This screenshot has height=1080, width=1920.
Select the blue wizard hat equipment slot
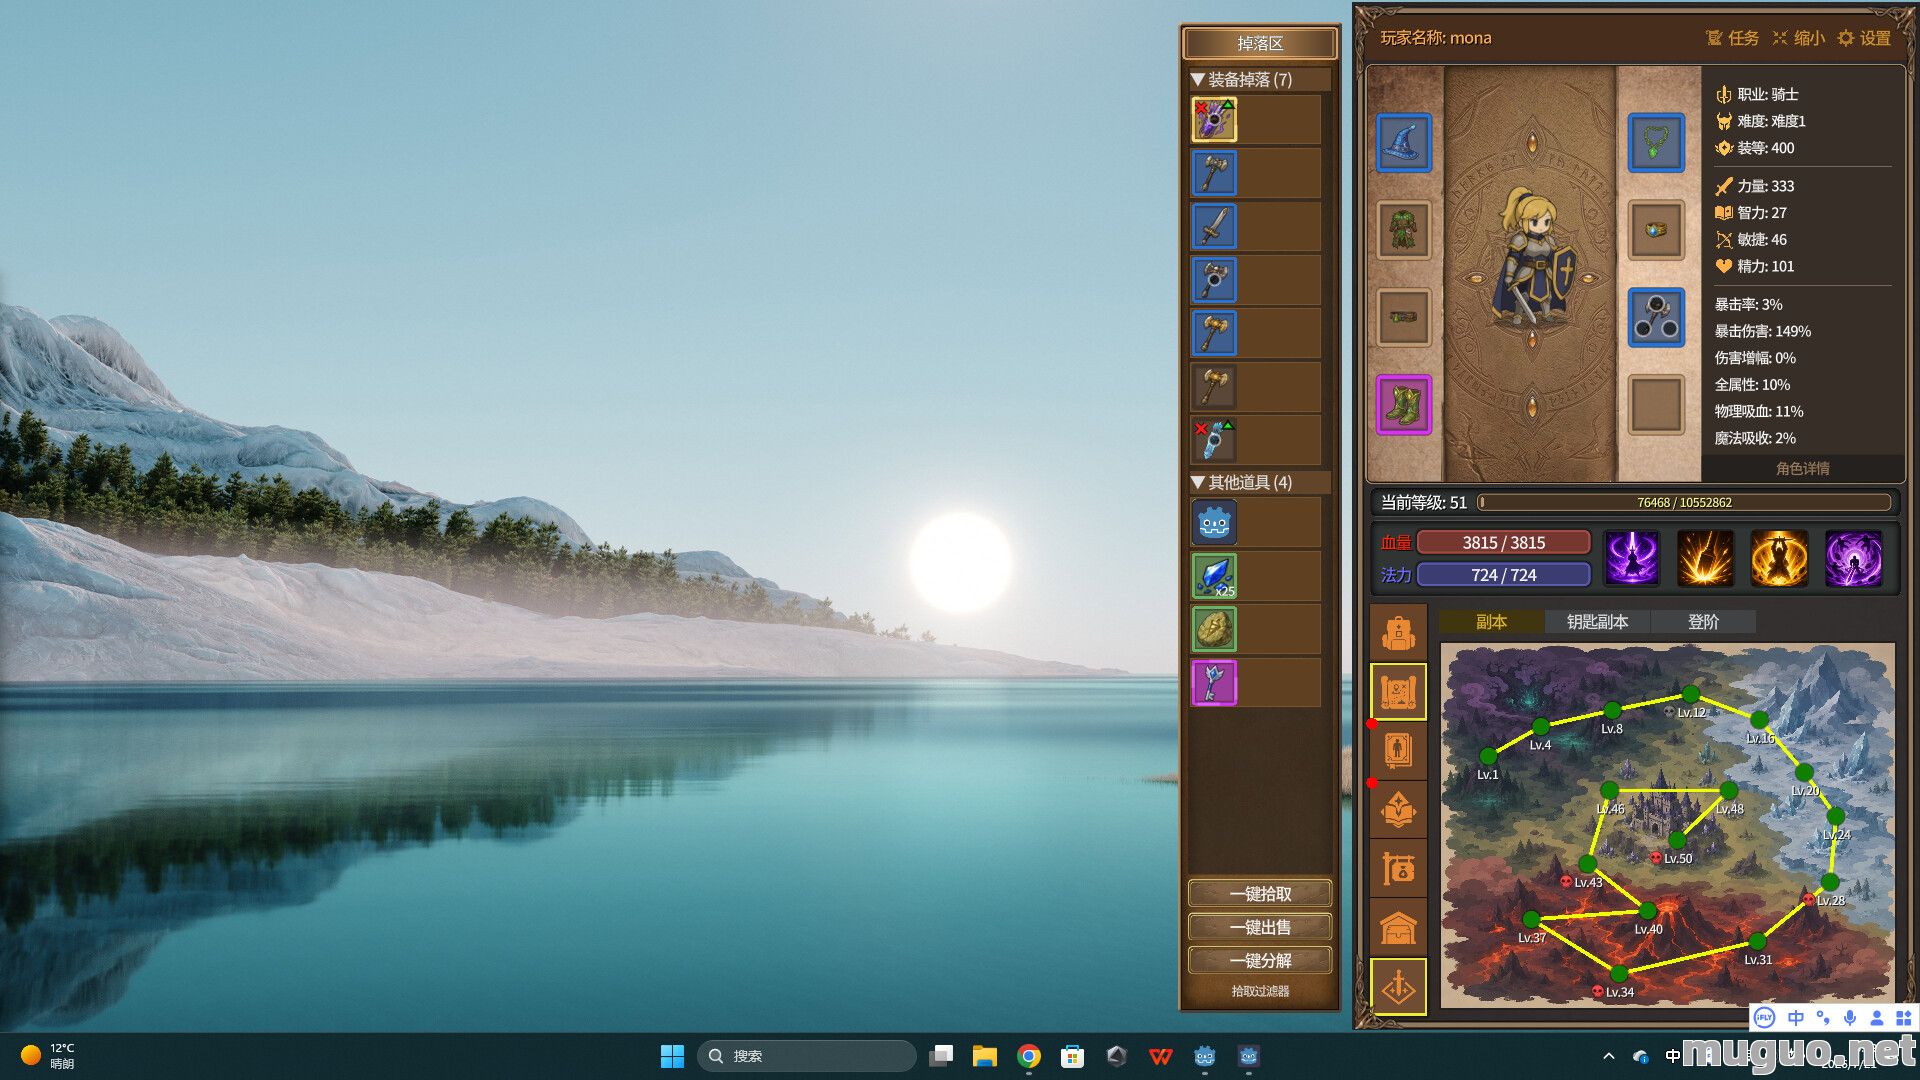(x=1403, y=143)
